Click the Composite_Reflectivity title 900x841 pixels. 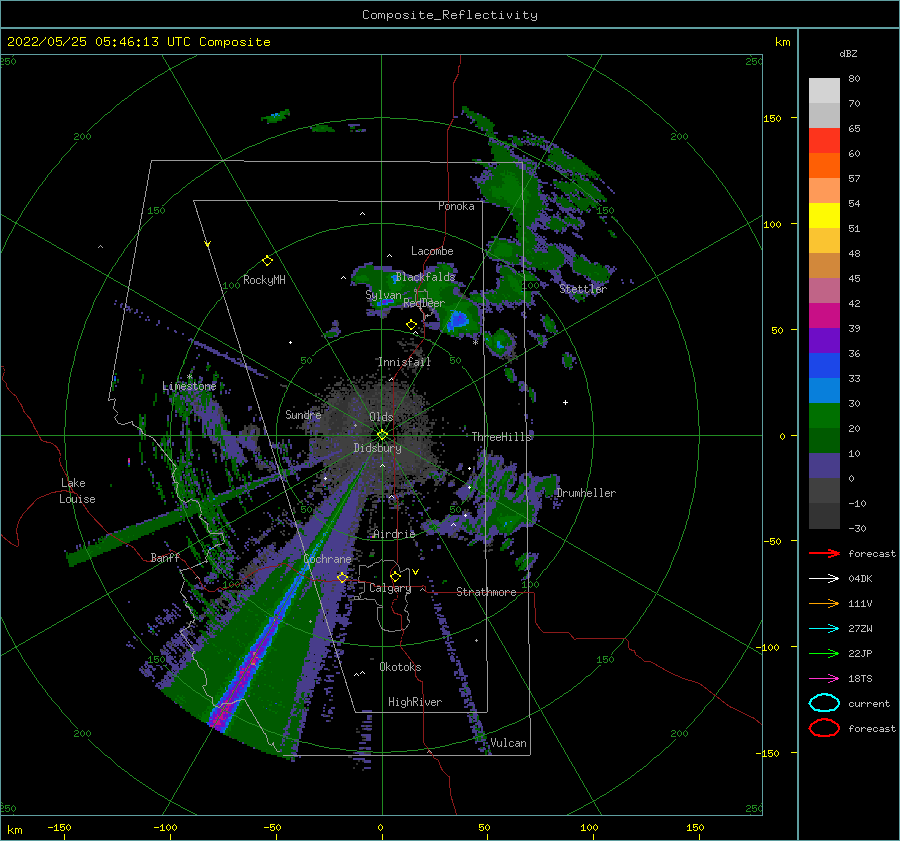[x=450, y=15]
